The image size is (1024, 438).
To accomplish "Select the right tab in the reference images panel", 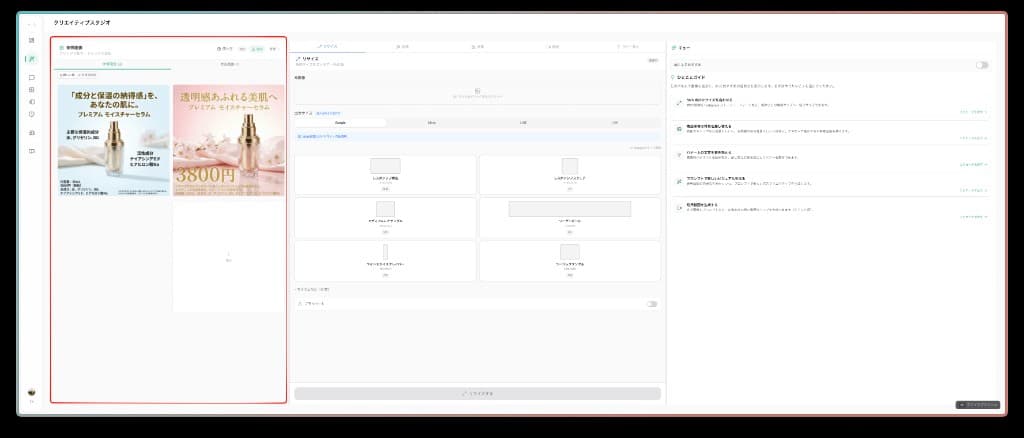I will (x=228, y=65).
